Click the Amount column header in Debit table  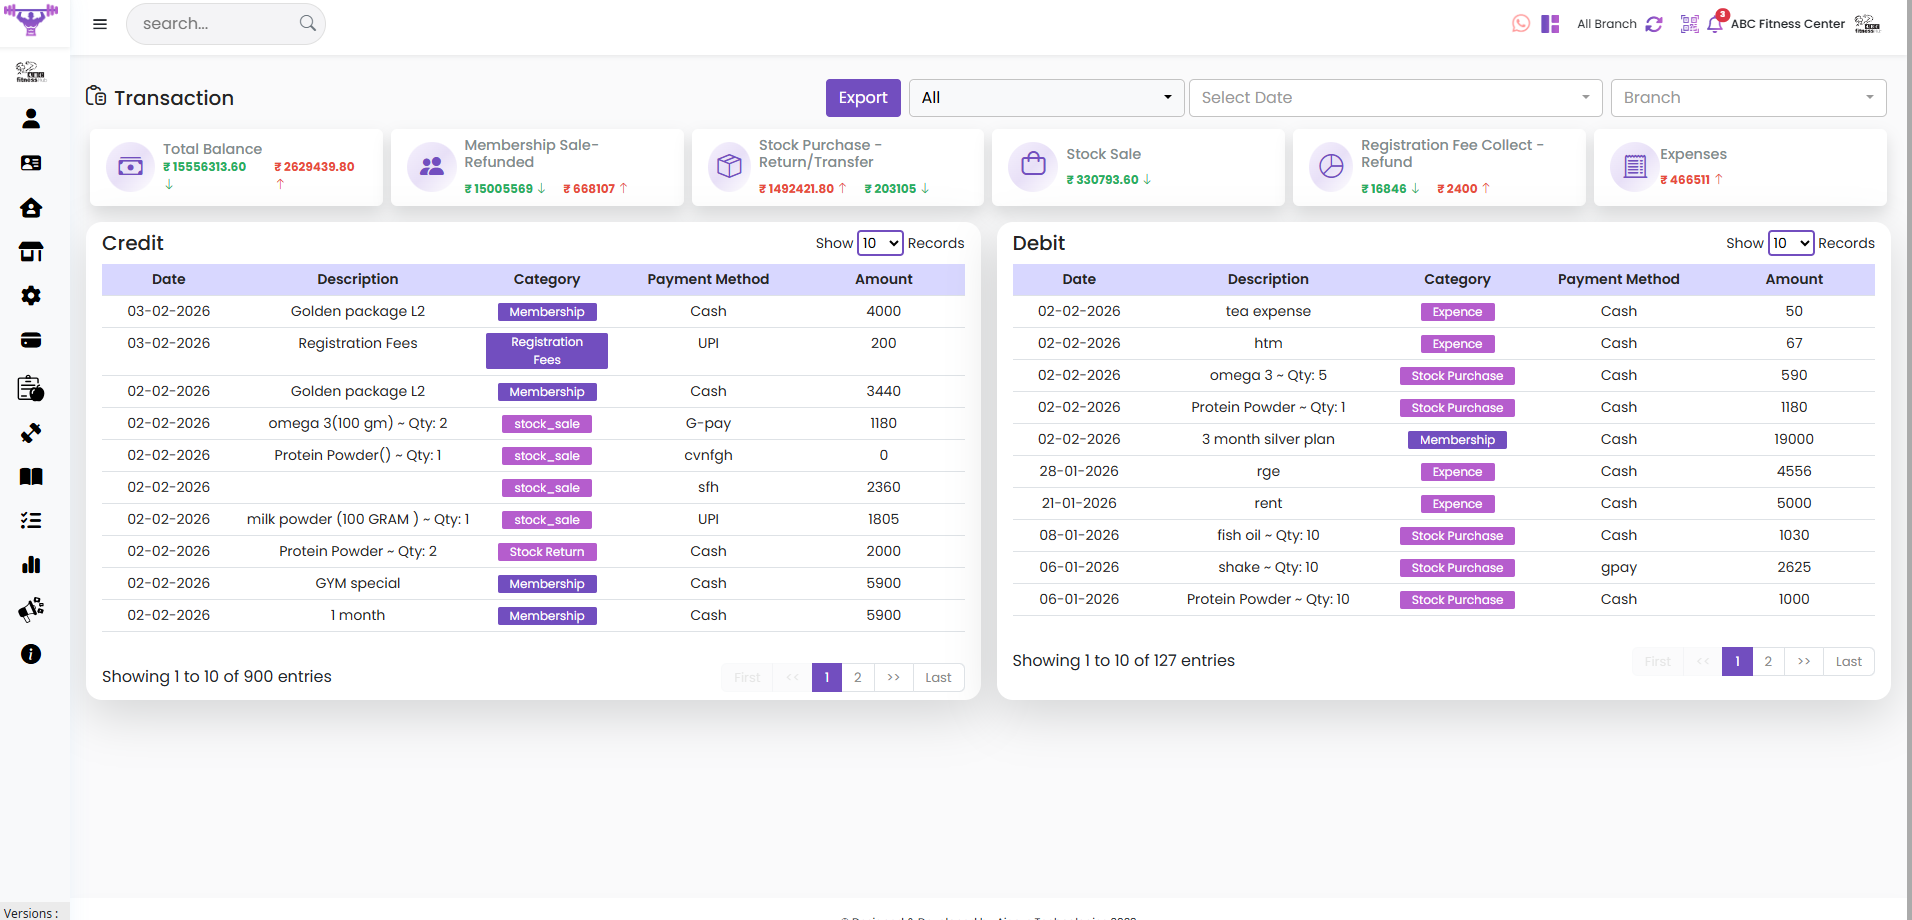tap(1793, 280)
